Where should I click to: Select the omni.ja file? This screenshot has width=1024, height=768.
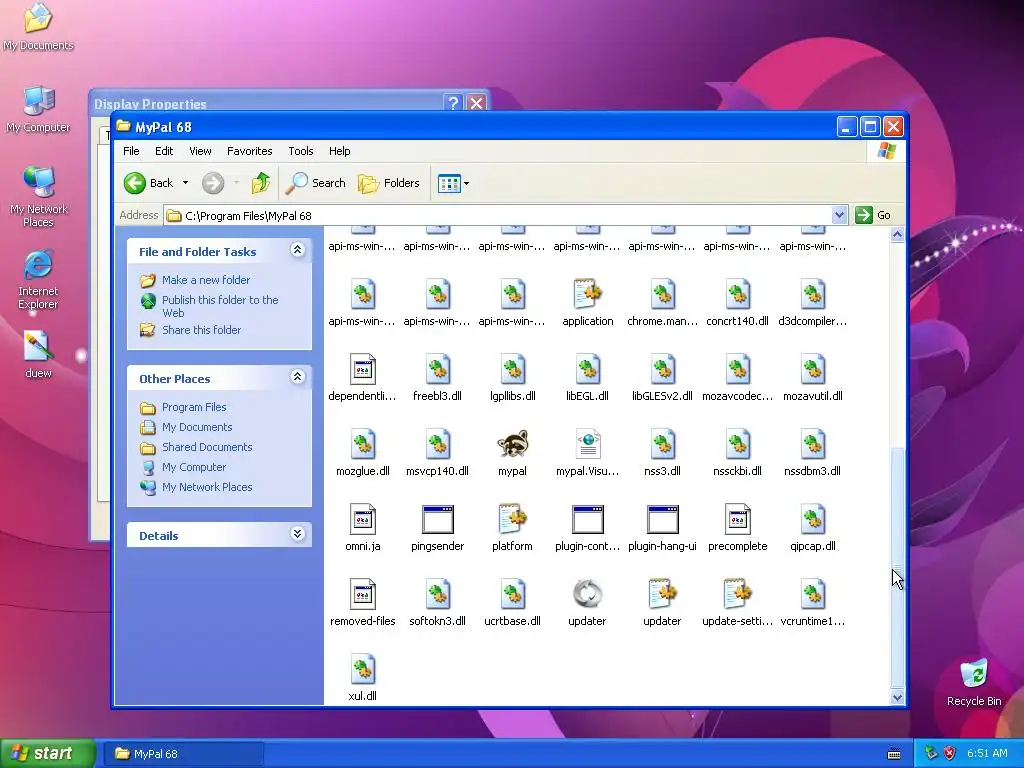(362, 520)
